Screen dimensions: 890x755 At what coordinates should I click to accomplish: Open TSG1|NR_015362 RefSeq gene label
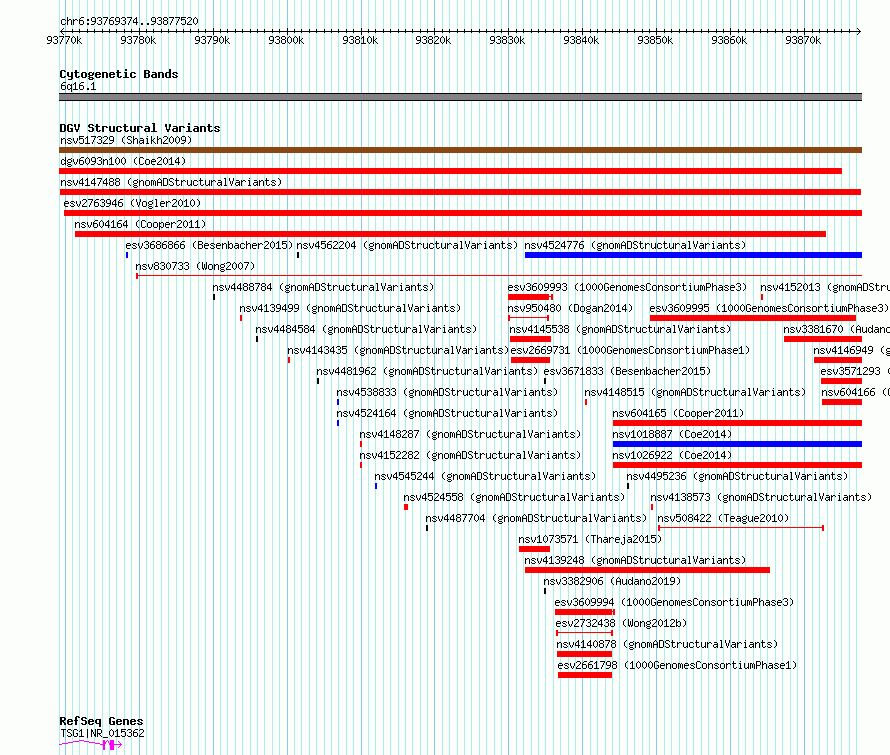[102, 733]
